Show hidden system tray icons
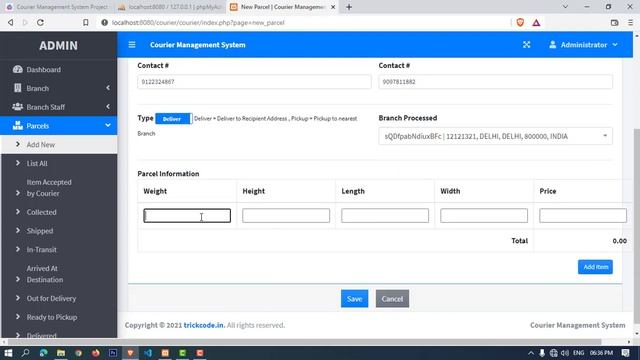 pos(530,353)
